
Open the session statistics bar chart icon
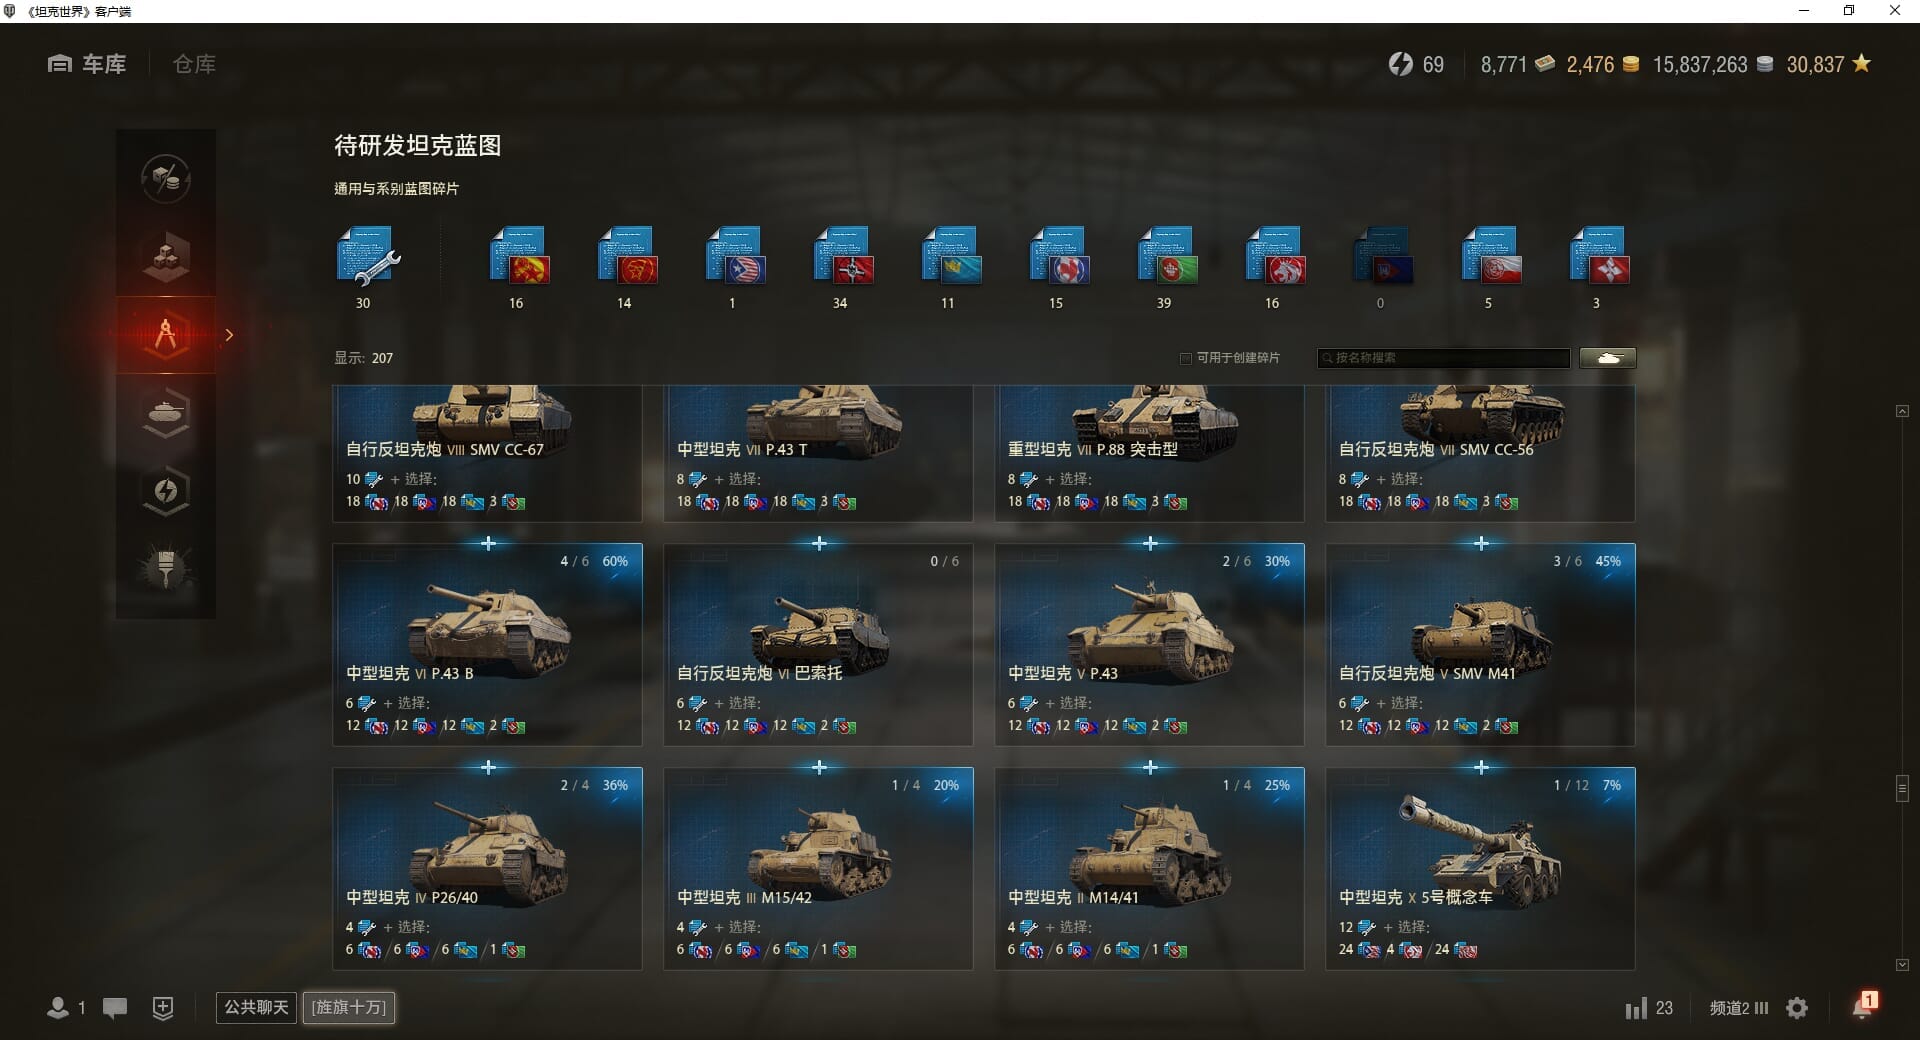(x=1636, y=1008)
